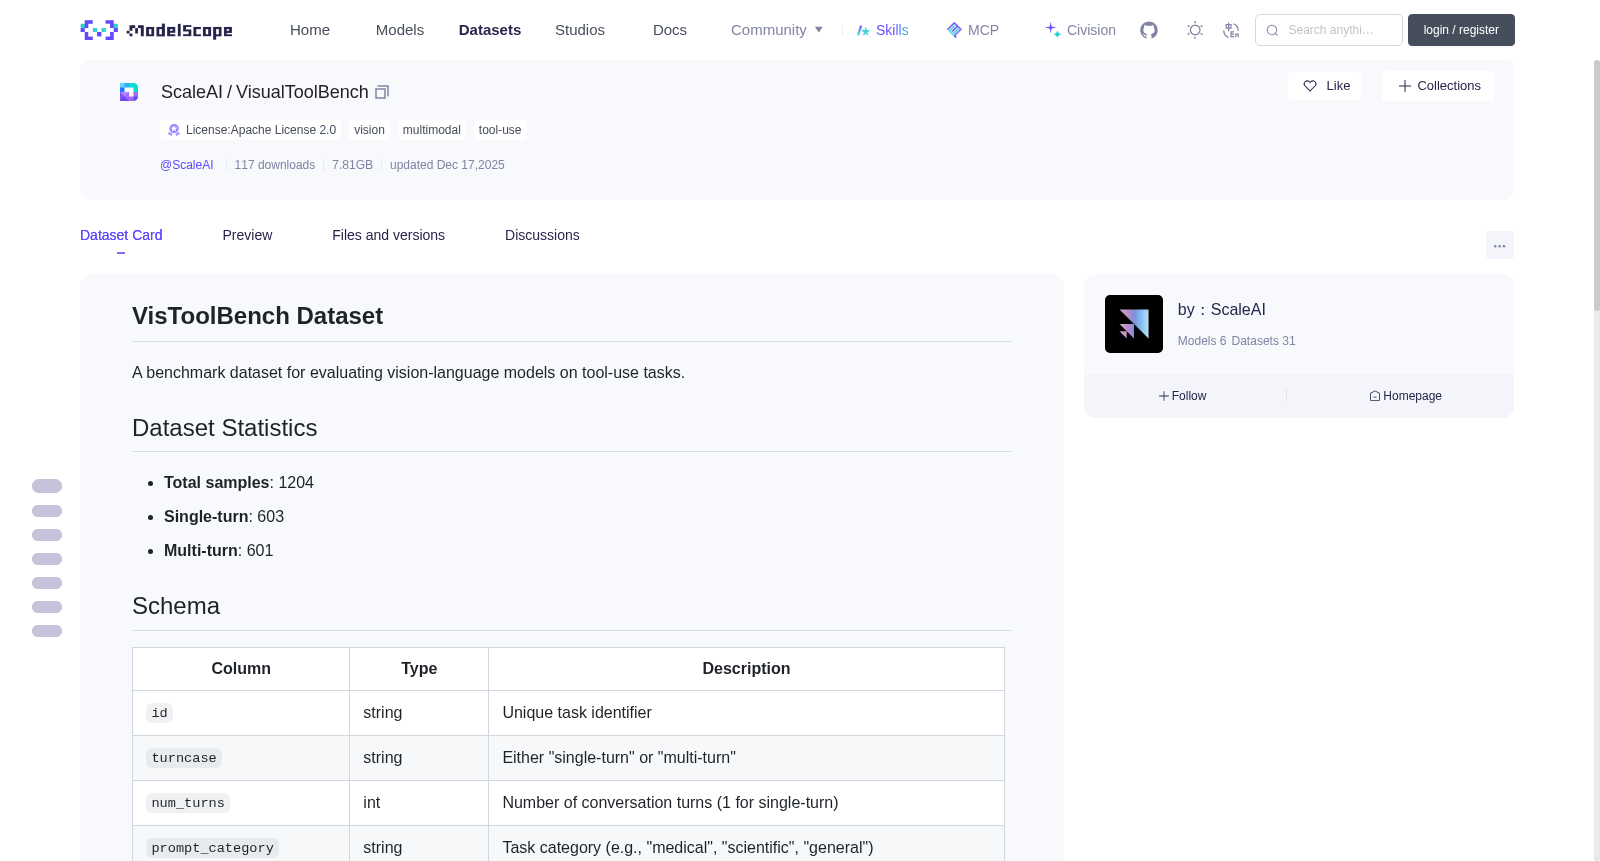Screen dimensions: 1600x861
Task: Open the @ScaleAI profile link
Action: 187,165
